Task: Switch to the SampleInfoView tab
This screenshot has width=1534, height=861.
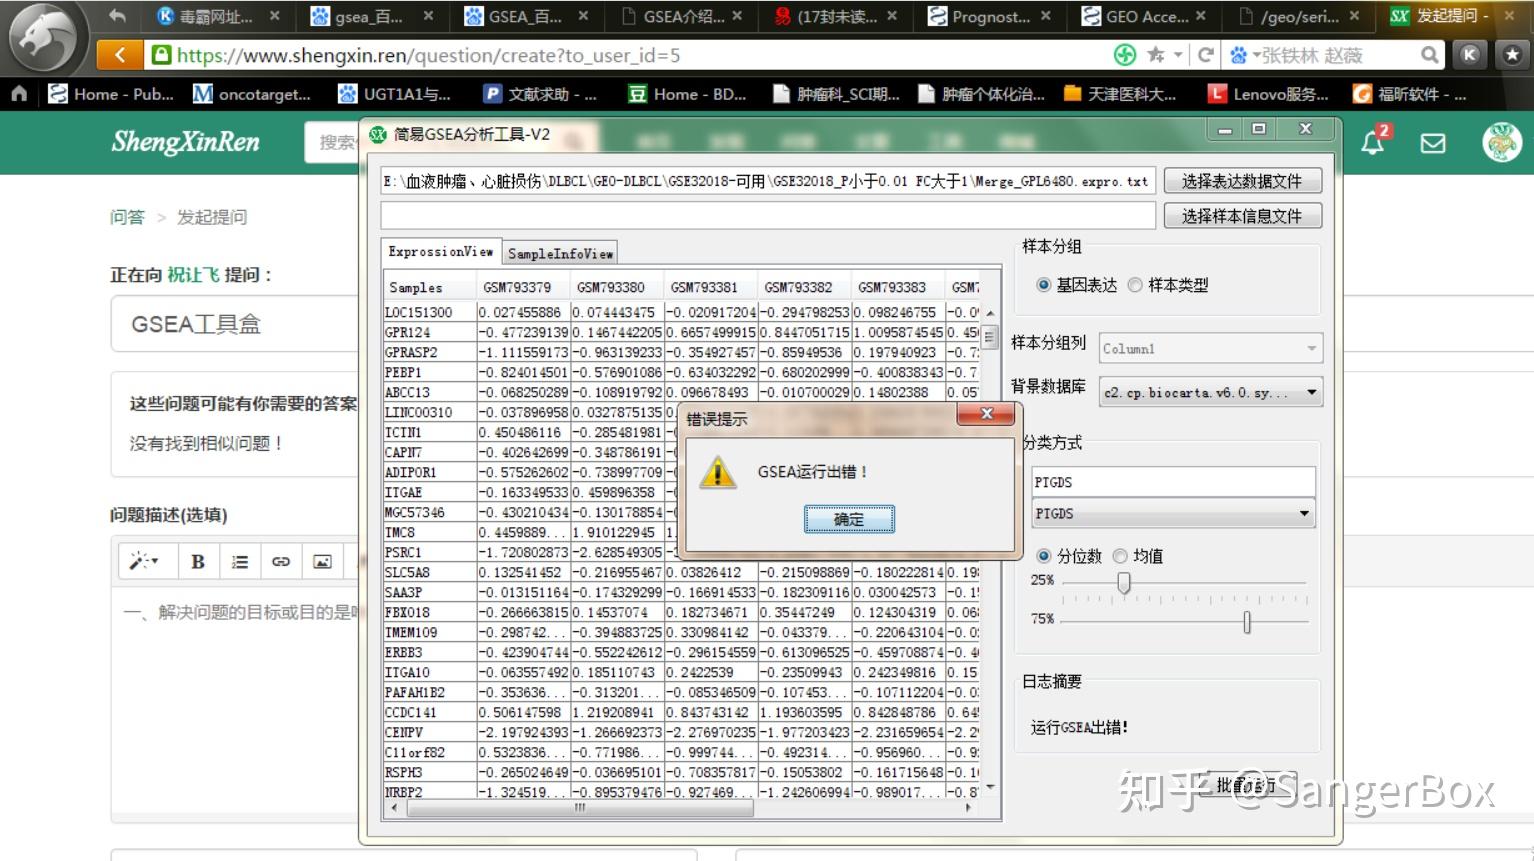Action: coord(560,253)
